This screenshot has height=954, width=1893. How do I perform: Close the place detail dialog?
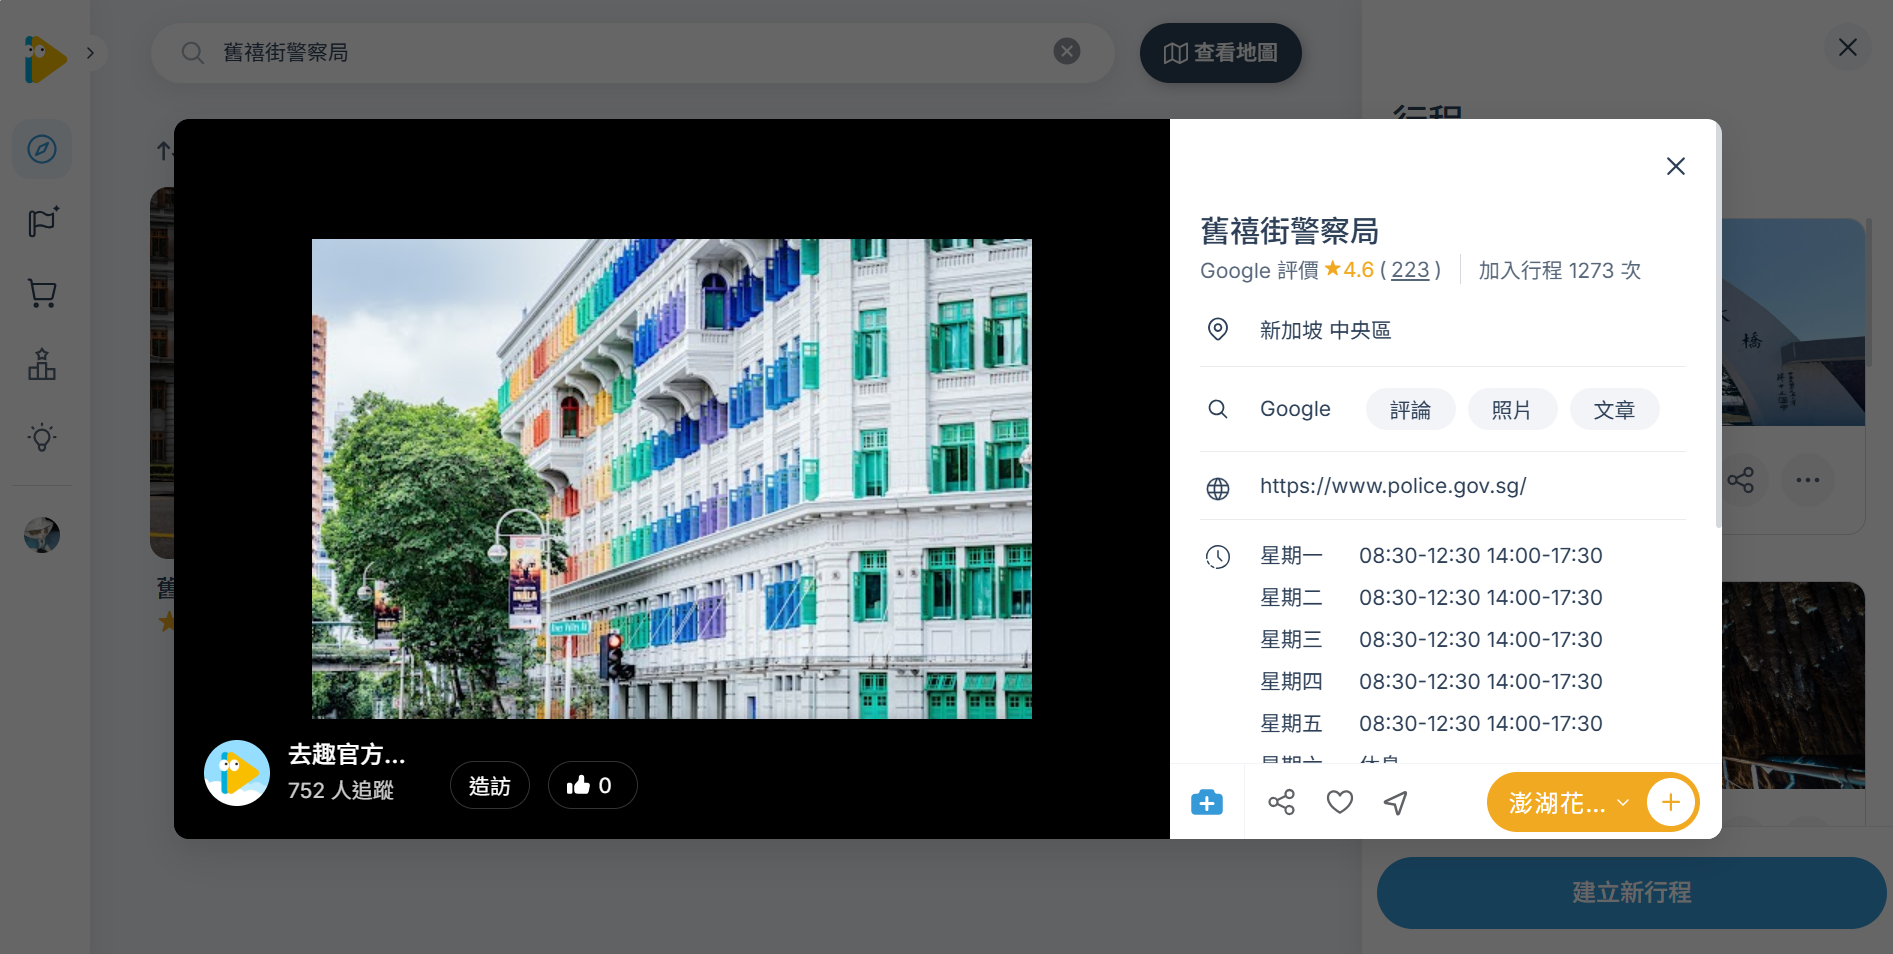point(1676,166)
